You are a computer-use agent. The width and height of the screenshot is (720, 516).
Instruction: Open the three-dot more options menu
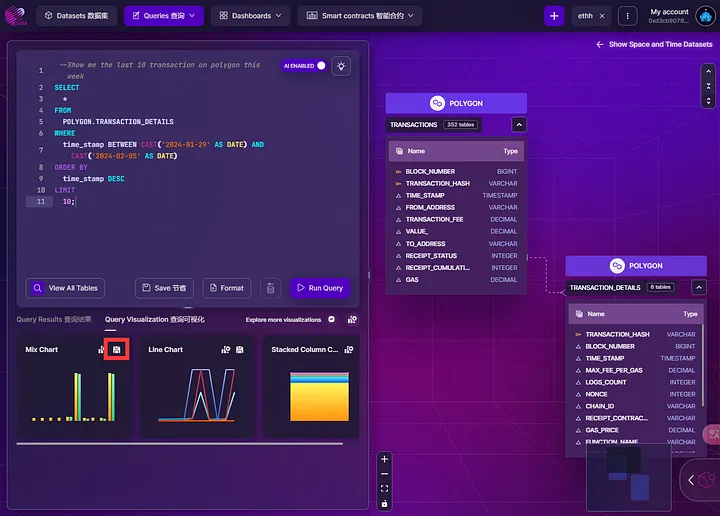click(627, 16)
